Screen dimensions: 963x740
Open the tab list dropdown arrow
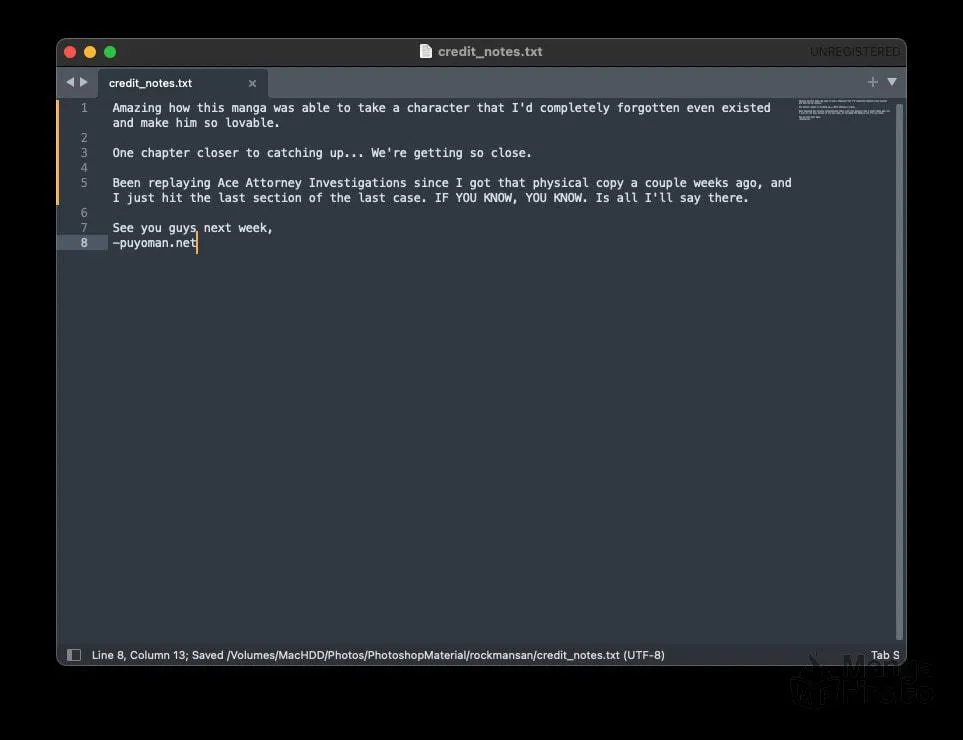[892, 82]
